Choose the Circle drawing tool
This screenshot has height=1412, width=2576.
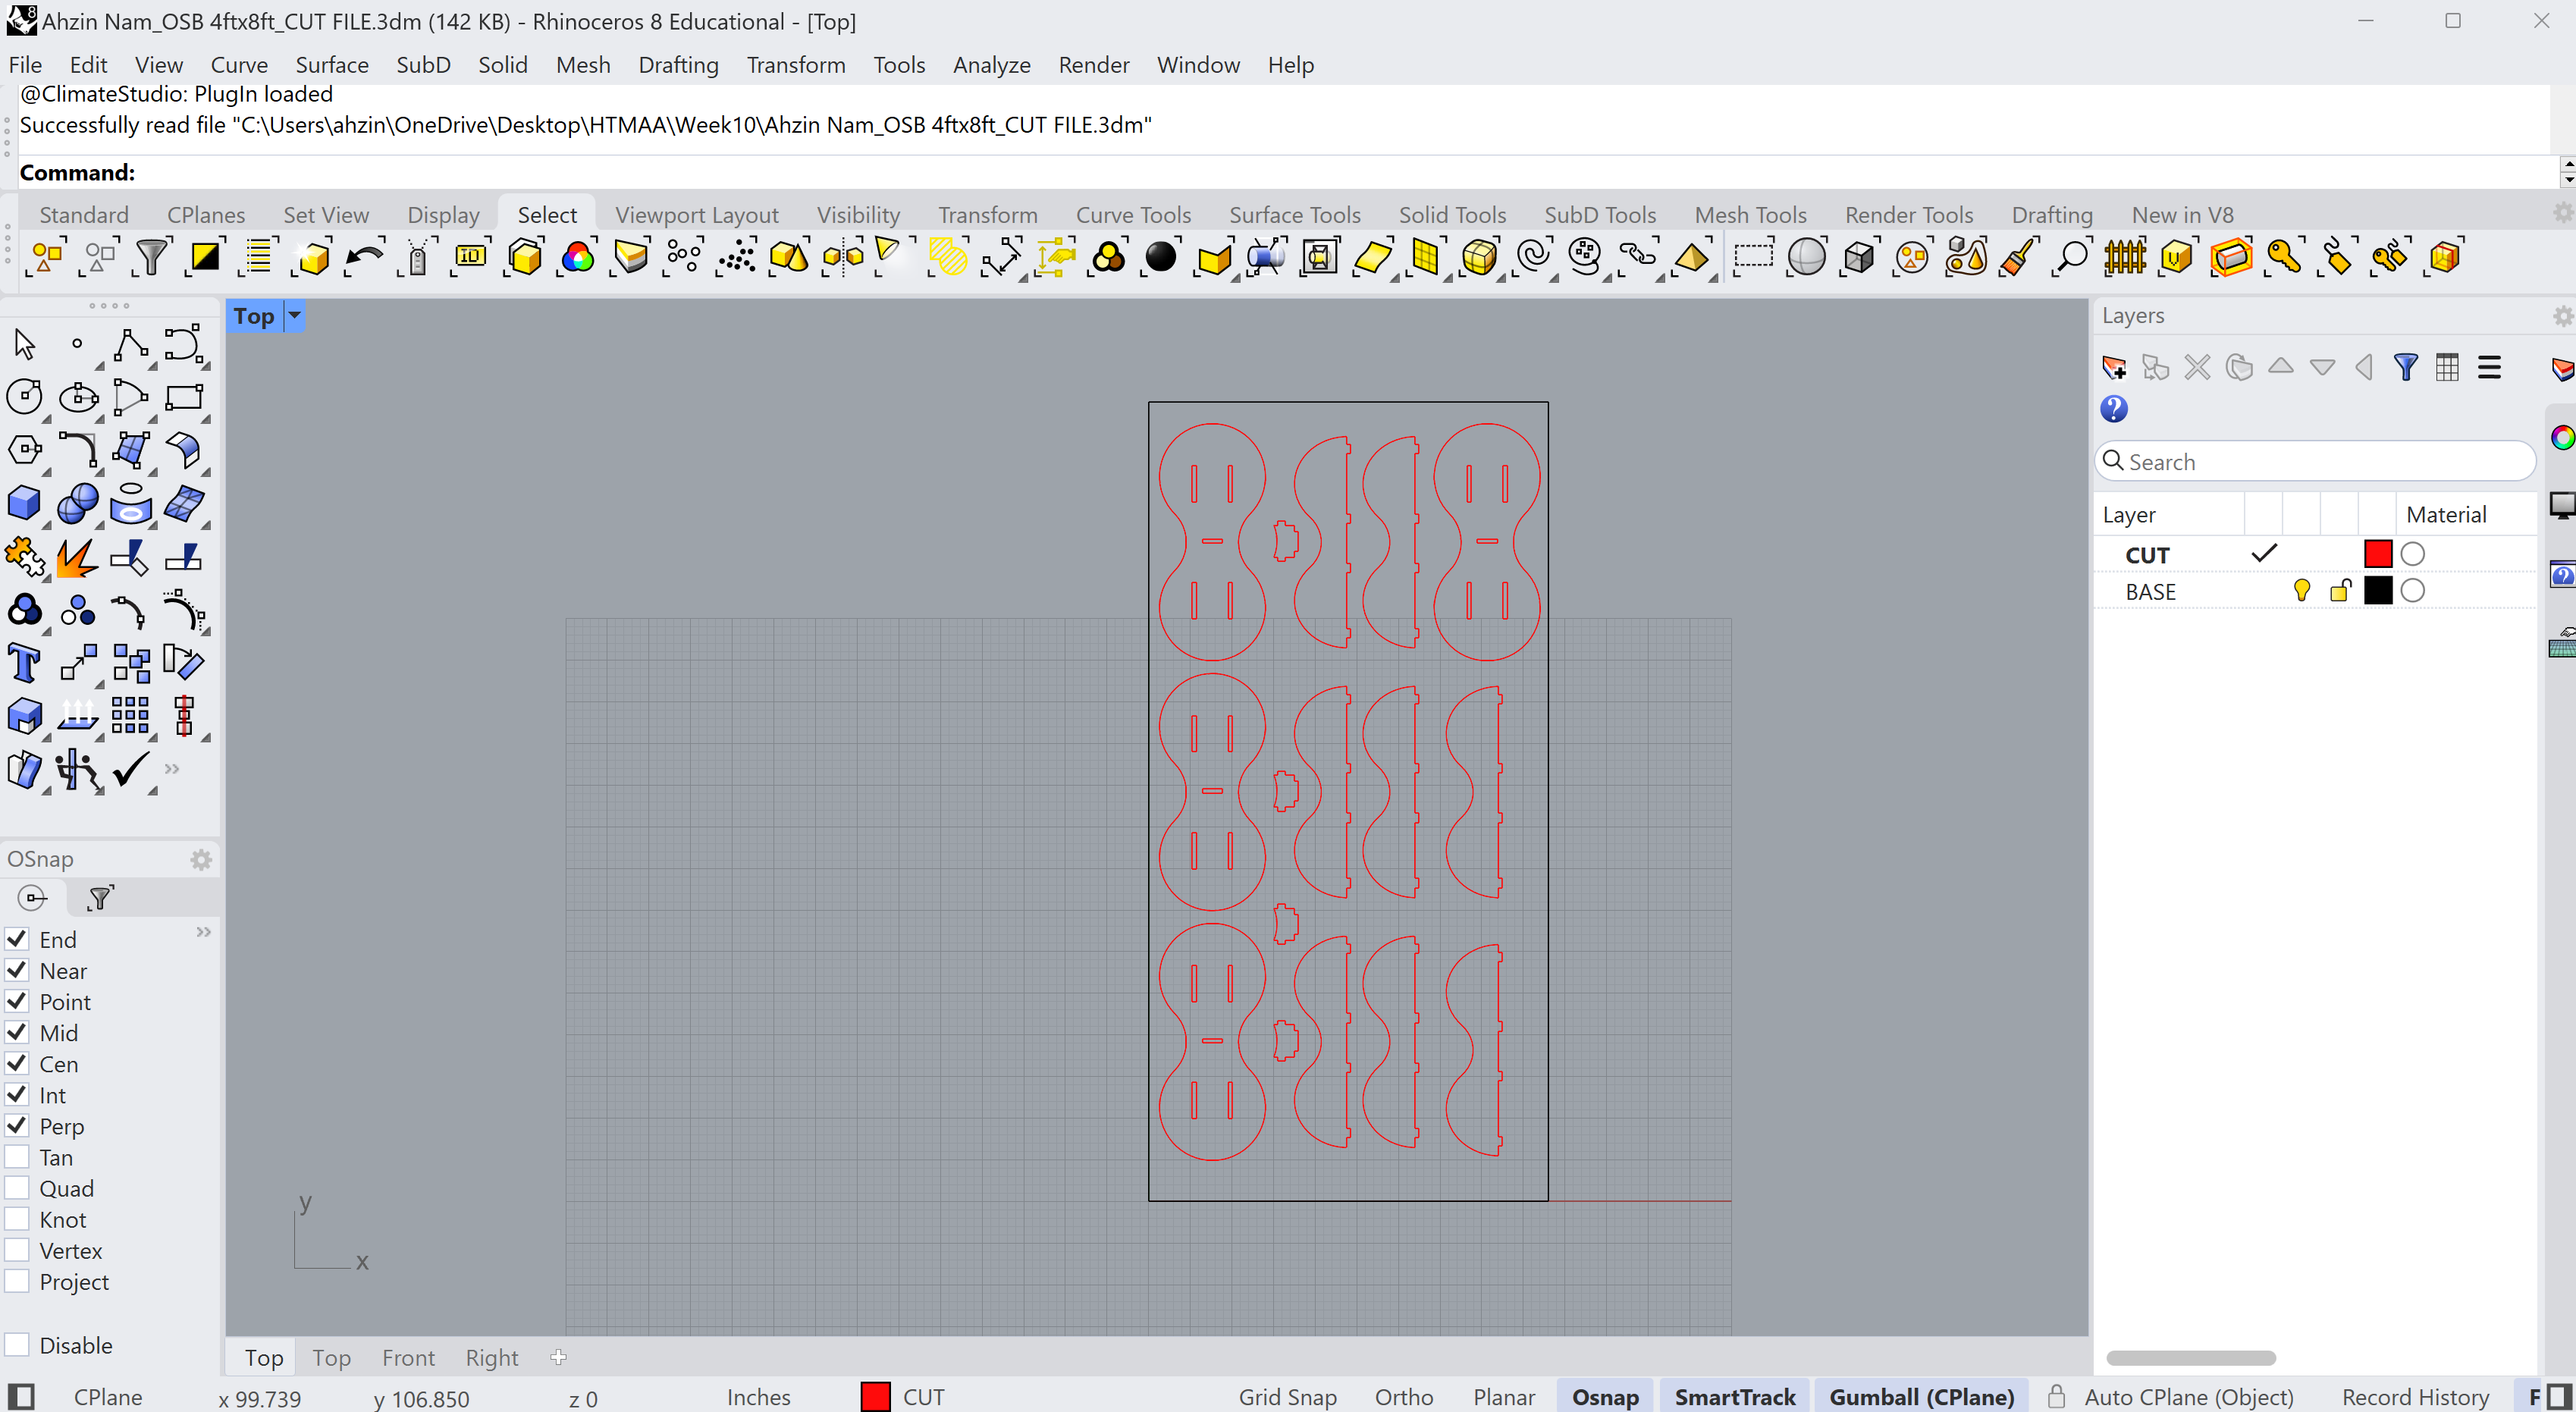24,397
